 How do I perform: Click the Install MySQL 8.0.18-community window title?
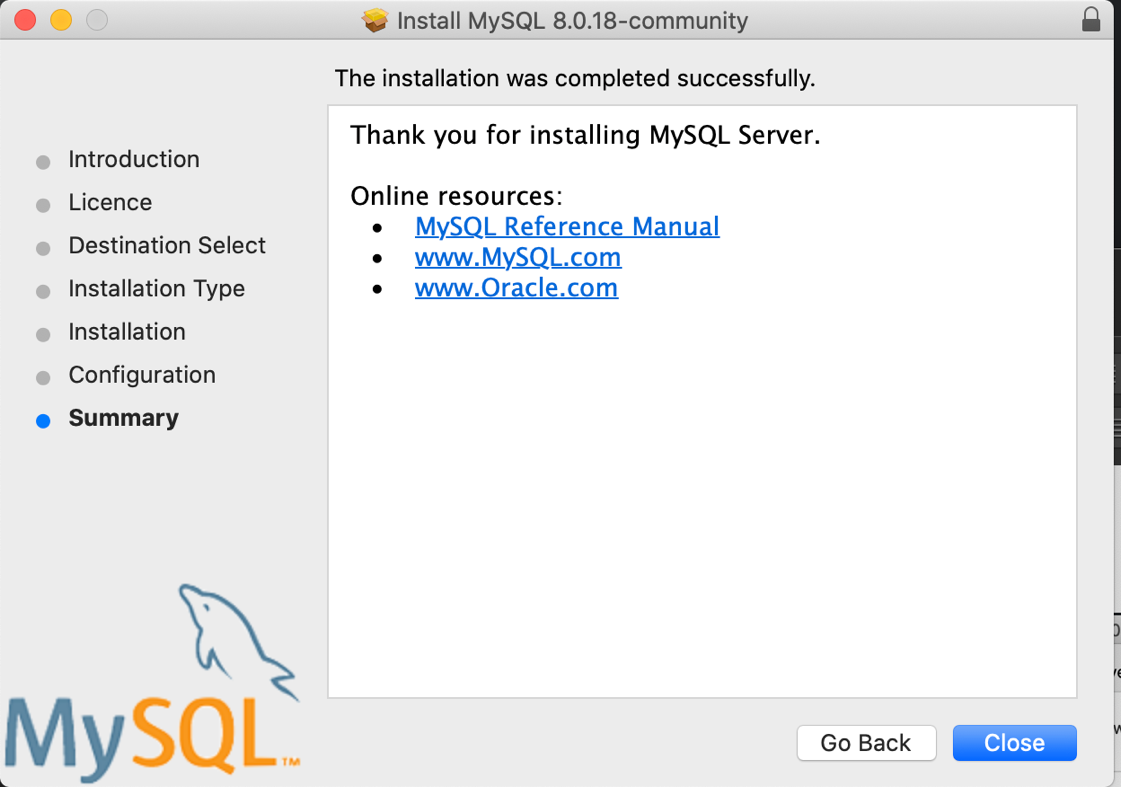point(572,21)
